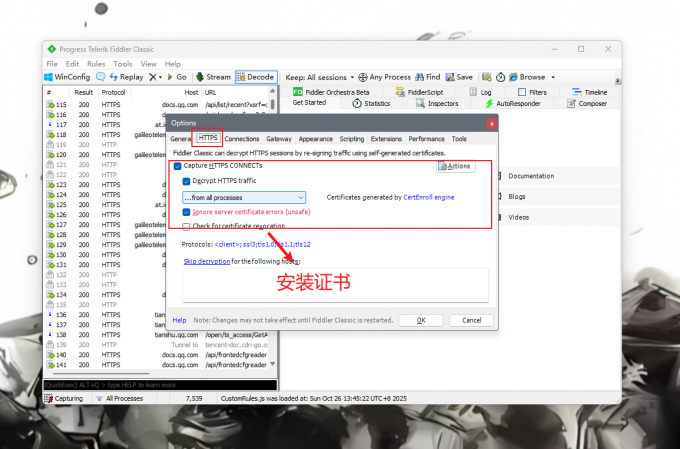This screenshot has height=449, width=680.
Task: Click the Stream toolbar button
Action: (212, 77)
